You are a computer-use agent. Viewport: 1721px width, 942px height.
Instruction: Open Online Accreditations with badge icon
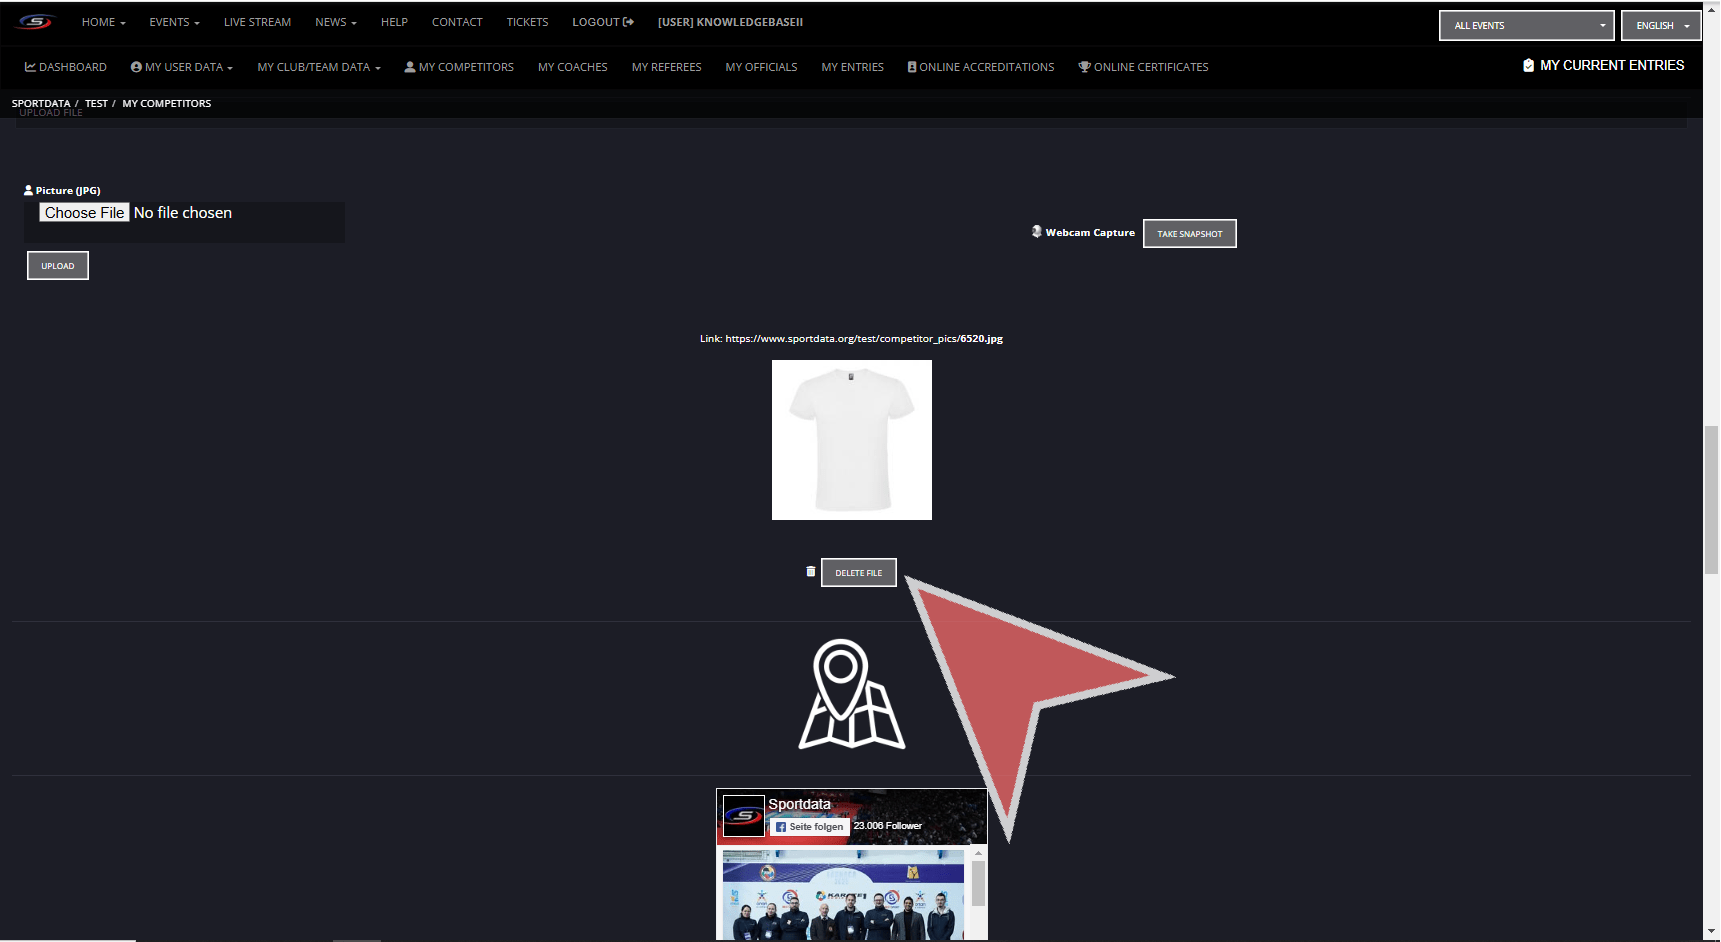pyautogui.click(x=980, y=67)
